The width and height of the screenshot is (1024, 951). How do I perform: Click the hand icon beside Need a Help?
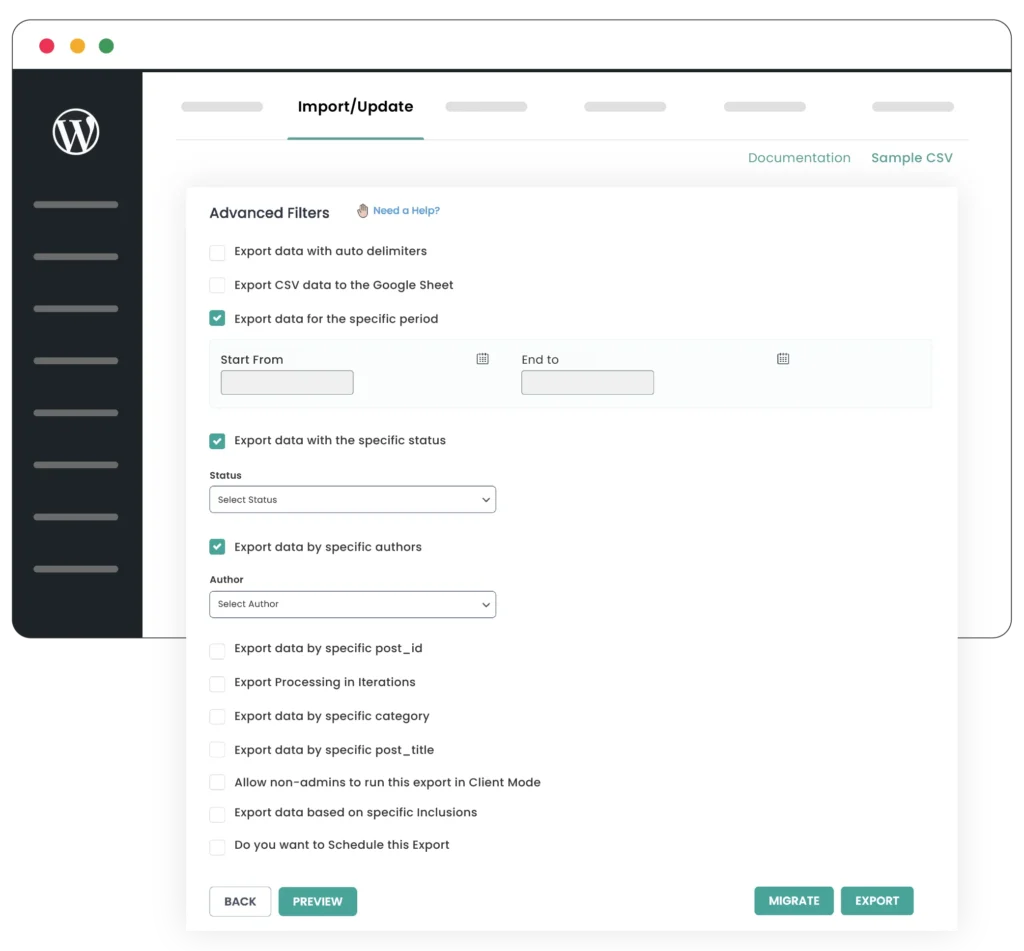[x=363, y=211]
